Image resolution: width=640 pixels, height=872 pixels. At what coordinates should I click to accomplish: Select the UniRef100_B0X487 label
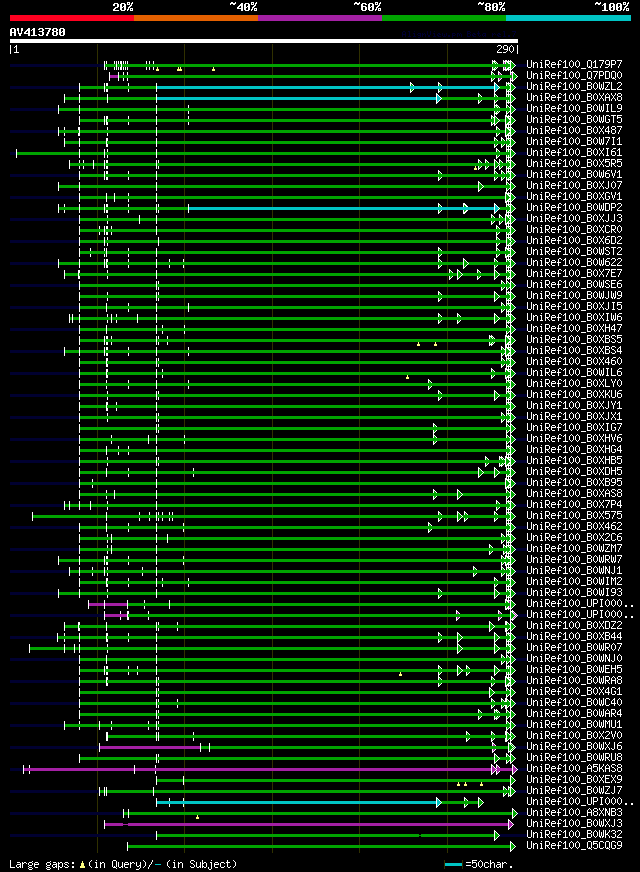coord(574,131)
